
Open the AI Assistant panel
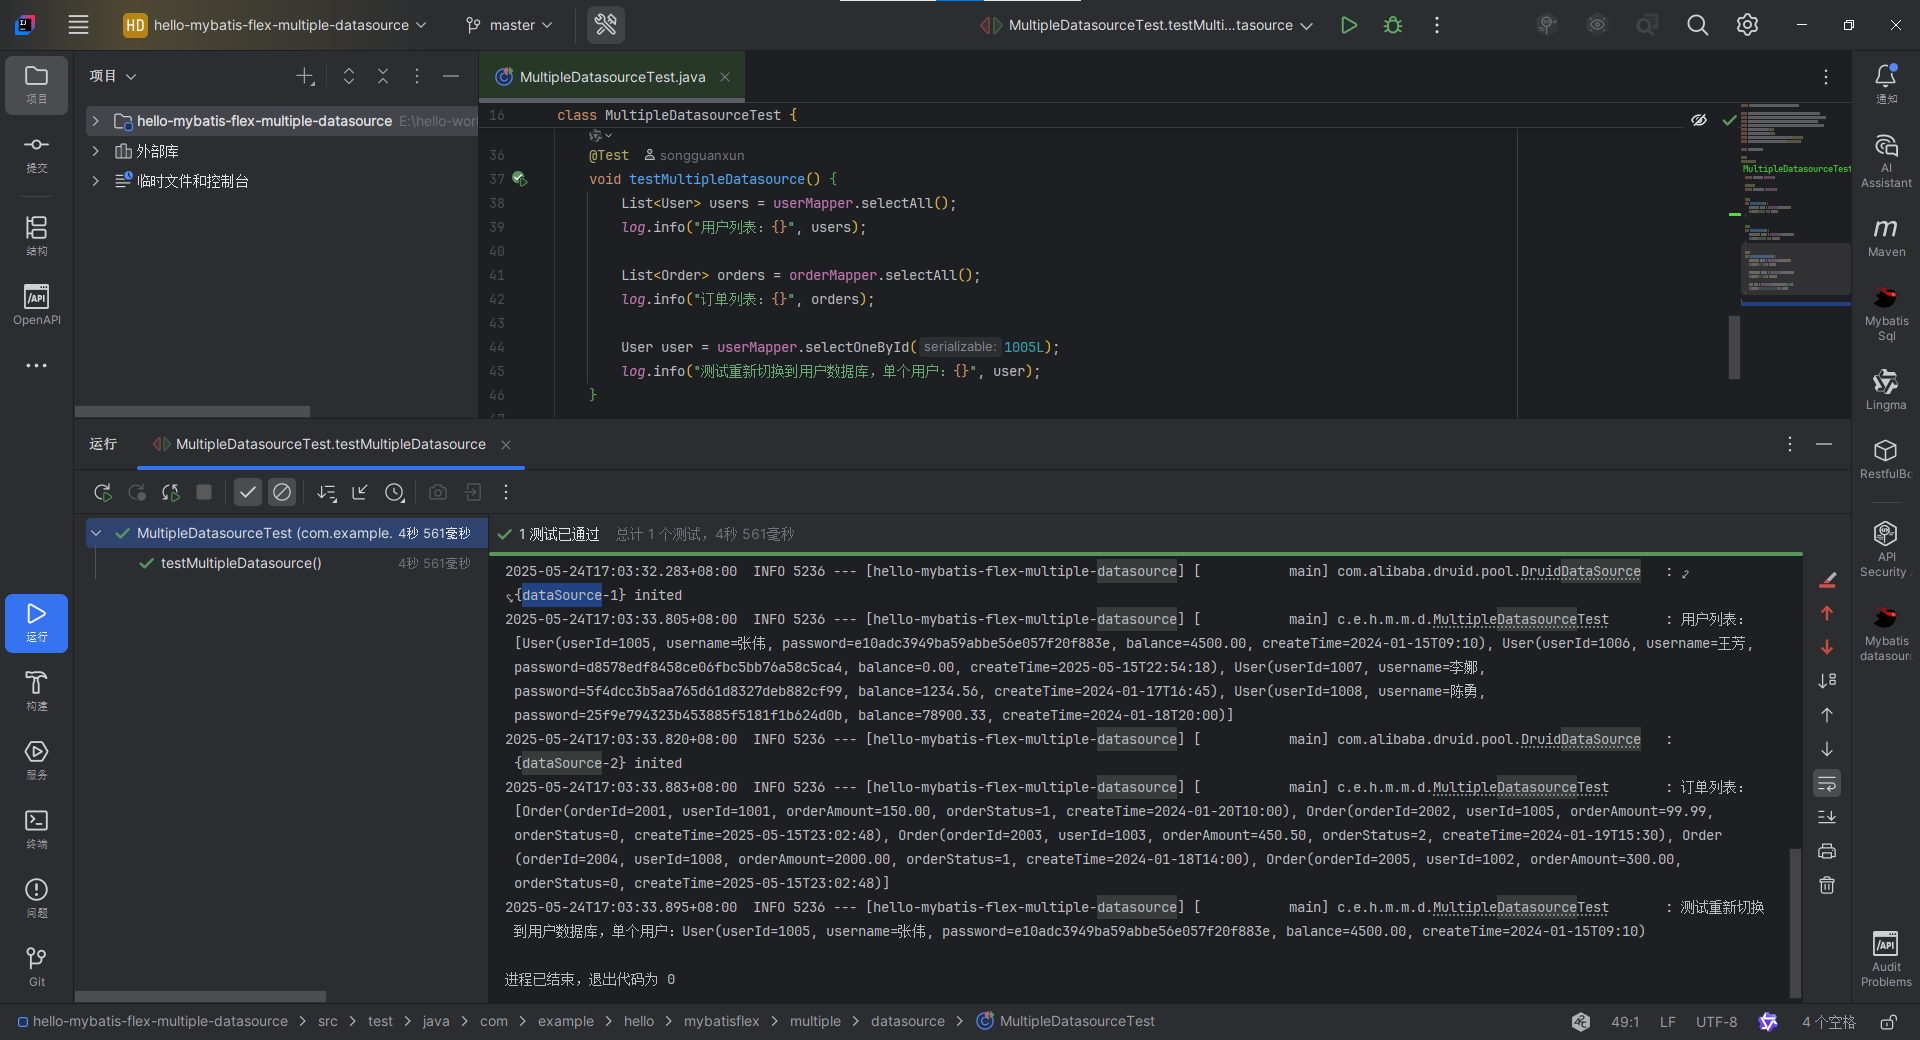point(1886,160)
